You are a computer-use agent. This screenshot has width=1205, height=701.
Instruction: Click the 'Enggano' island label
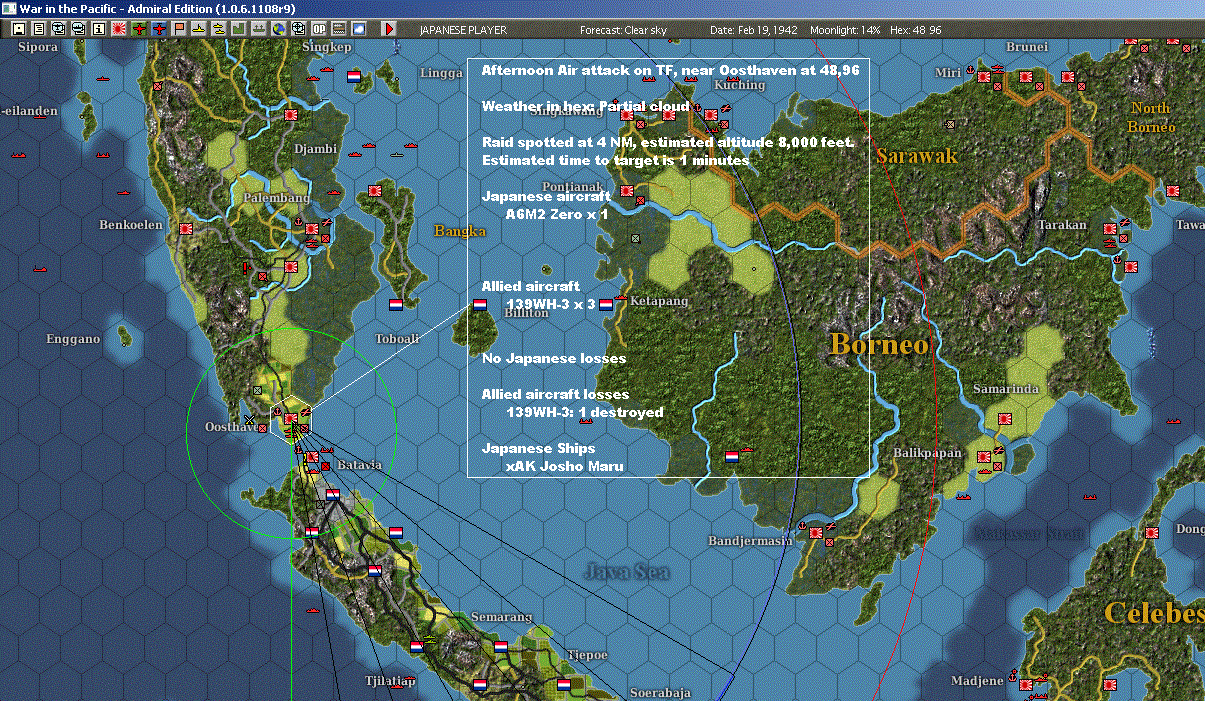[73, 339]
